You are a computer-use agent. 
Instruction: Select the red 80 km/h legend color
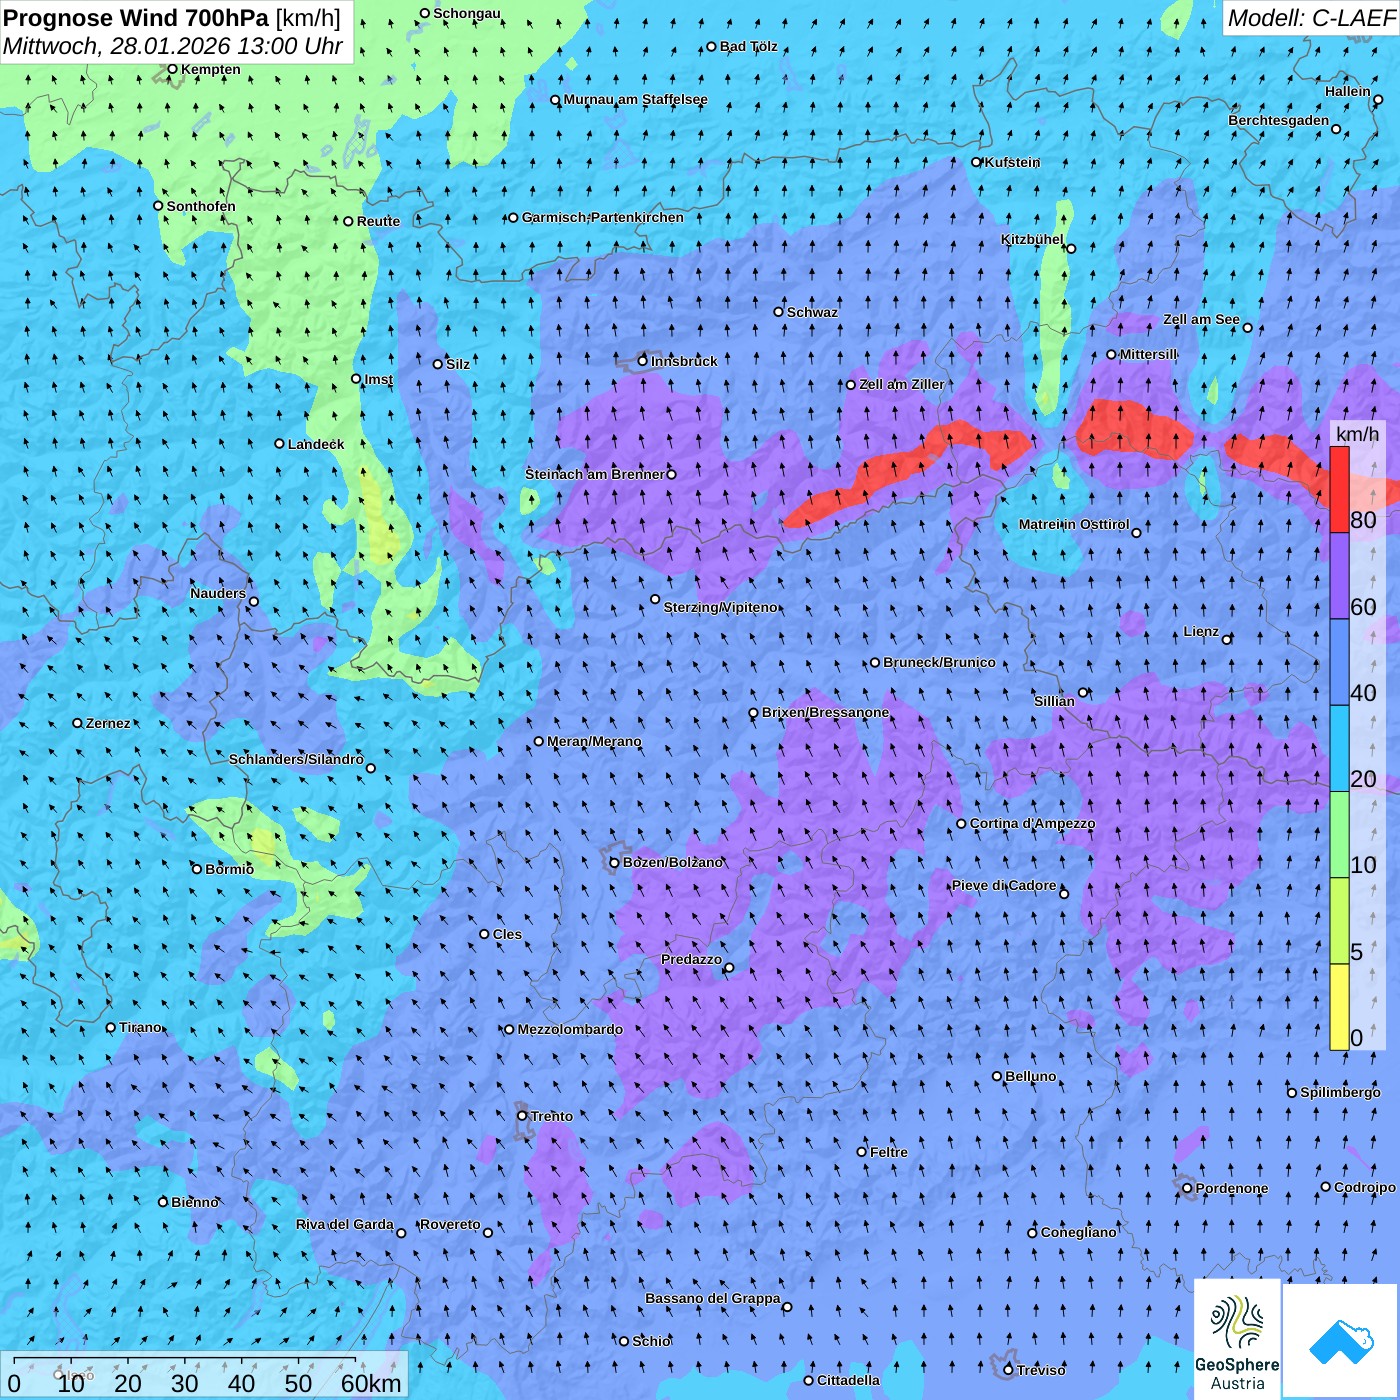(1339, 490)
